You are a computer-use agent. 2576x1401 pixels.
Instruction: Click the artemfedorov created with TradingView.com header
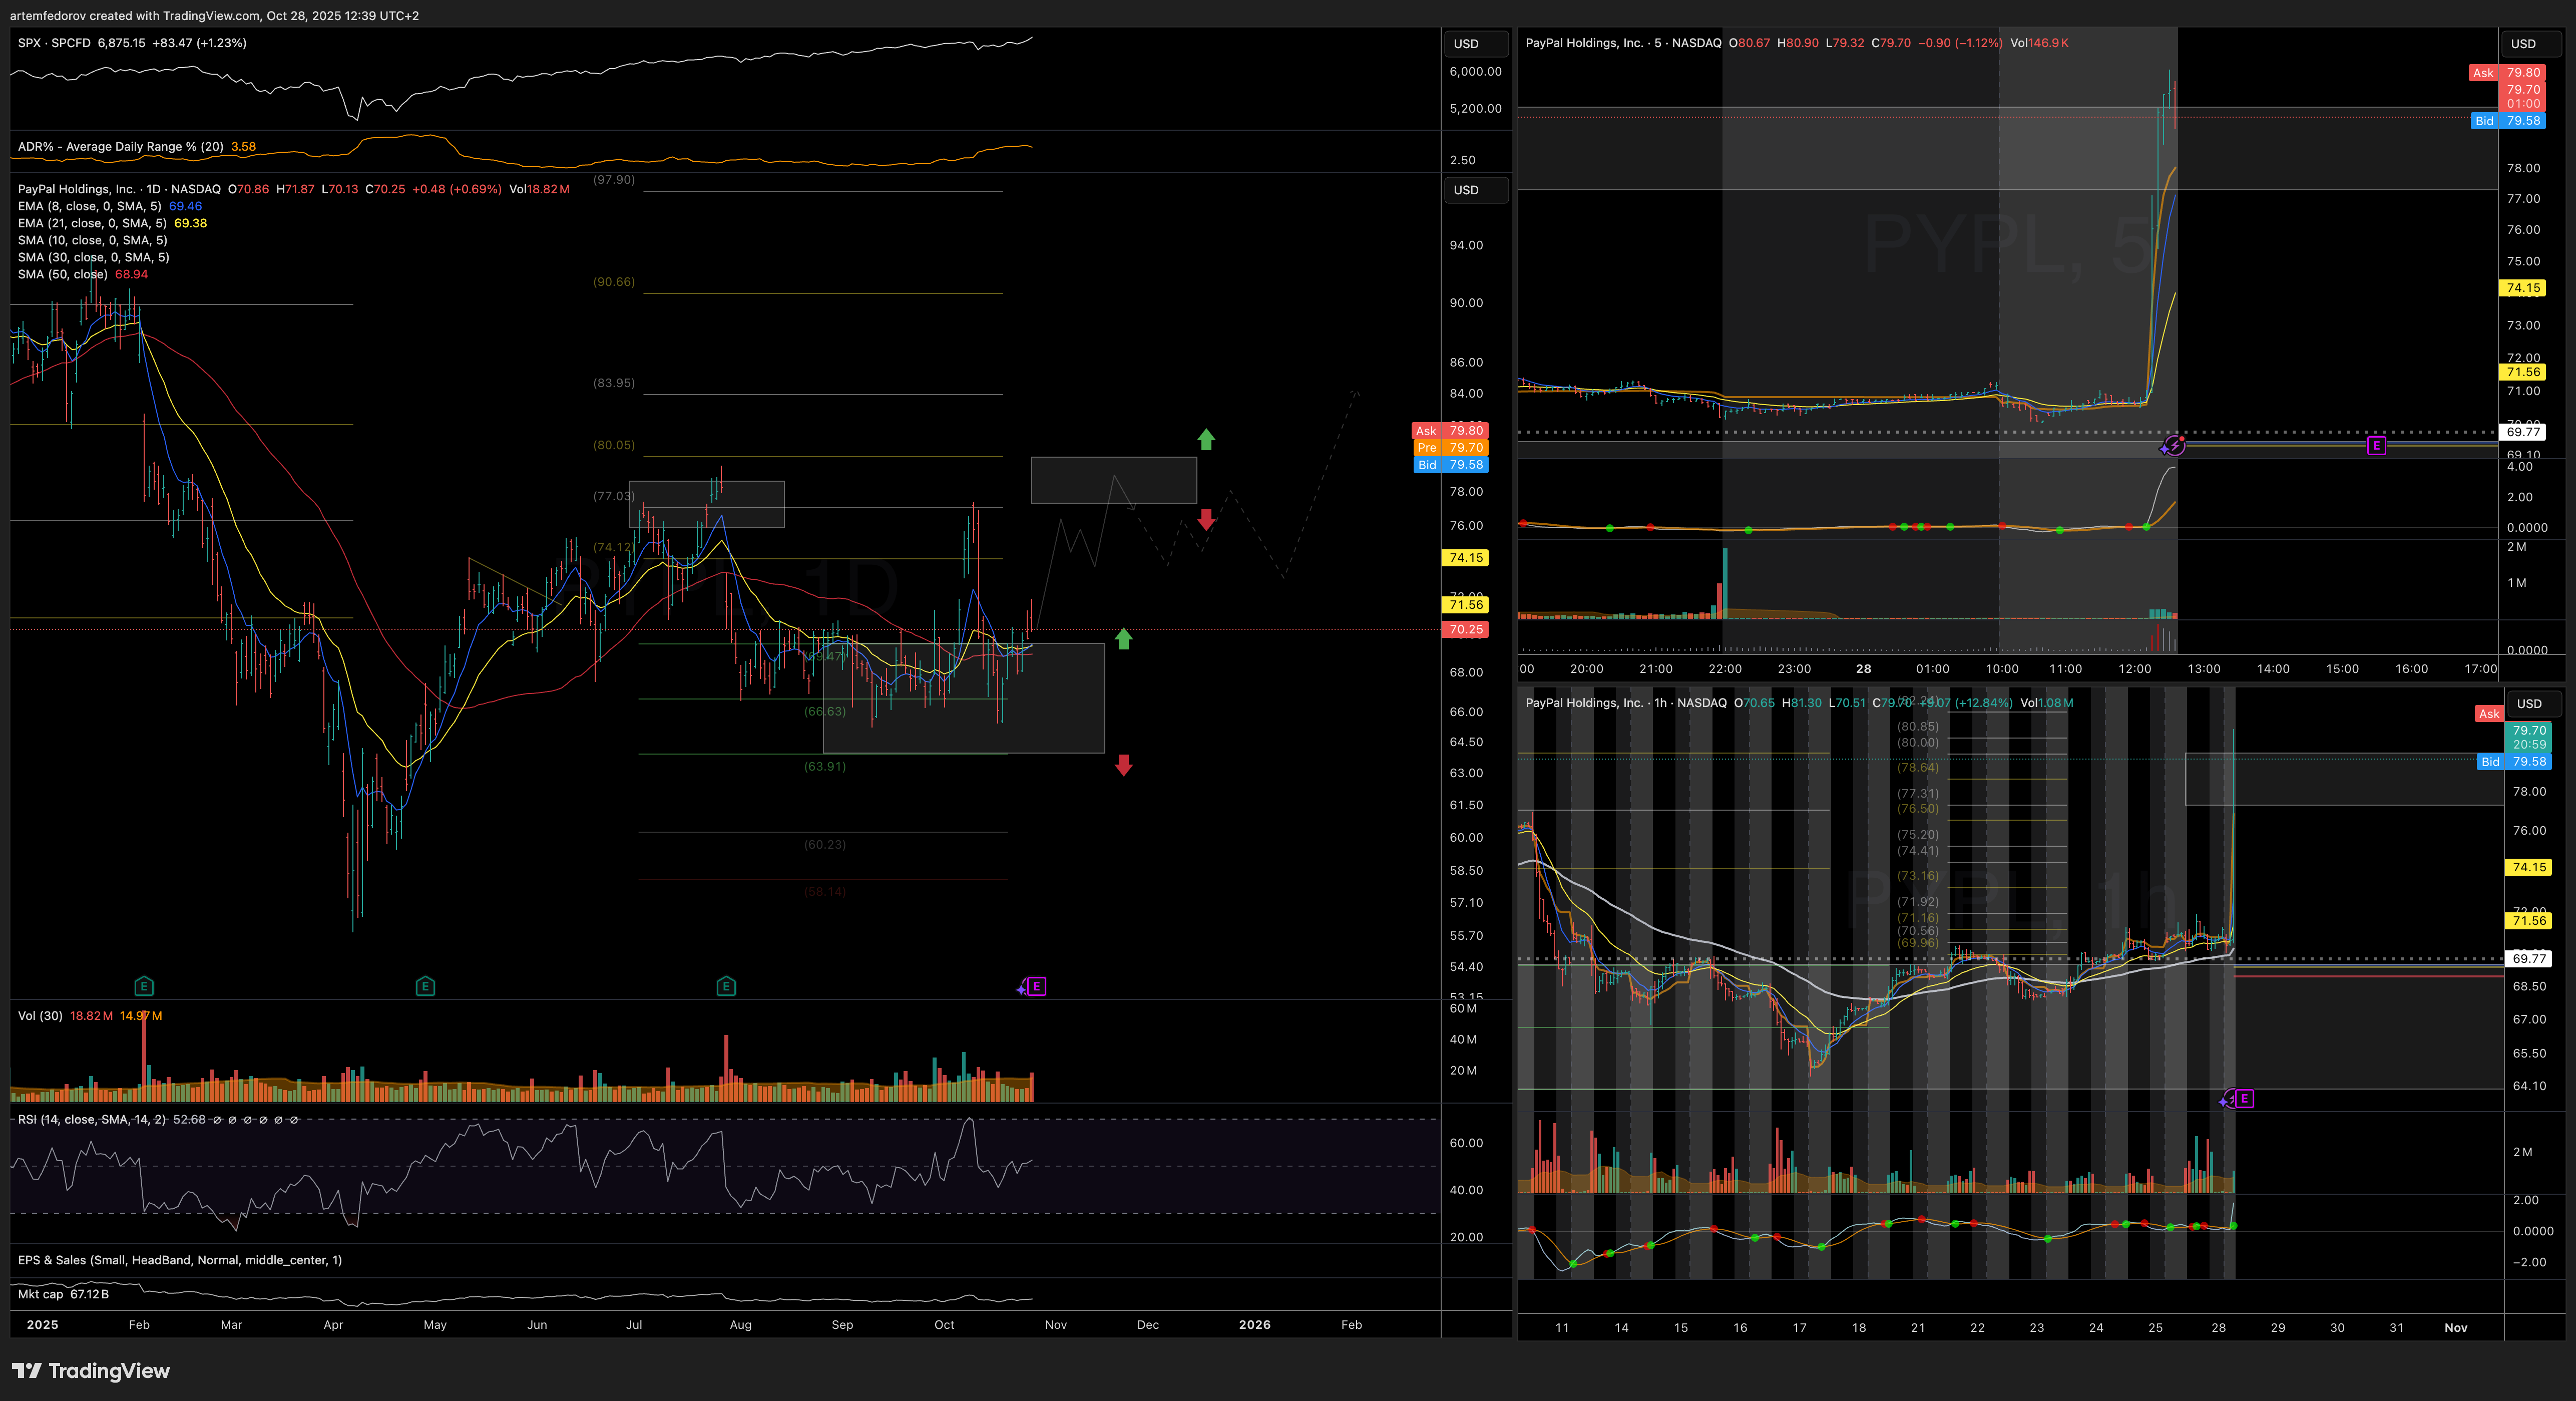point(214,15)
